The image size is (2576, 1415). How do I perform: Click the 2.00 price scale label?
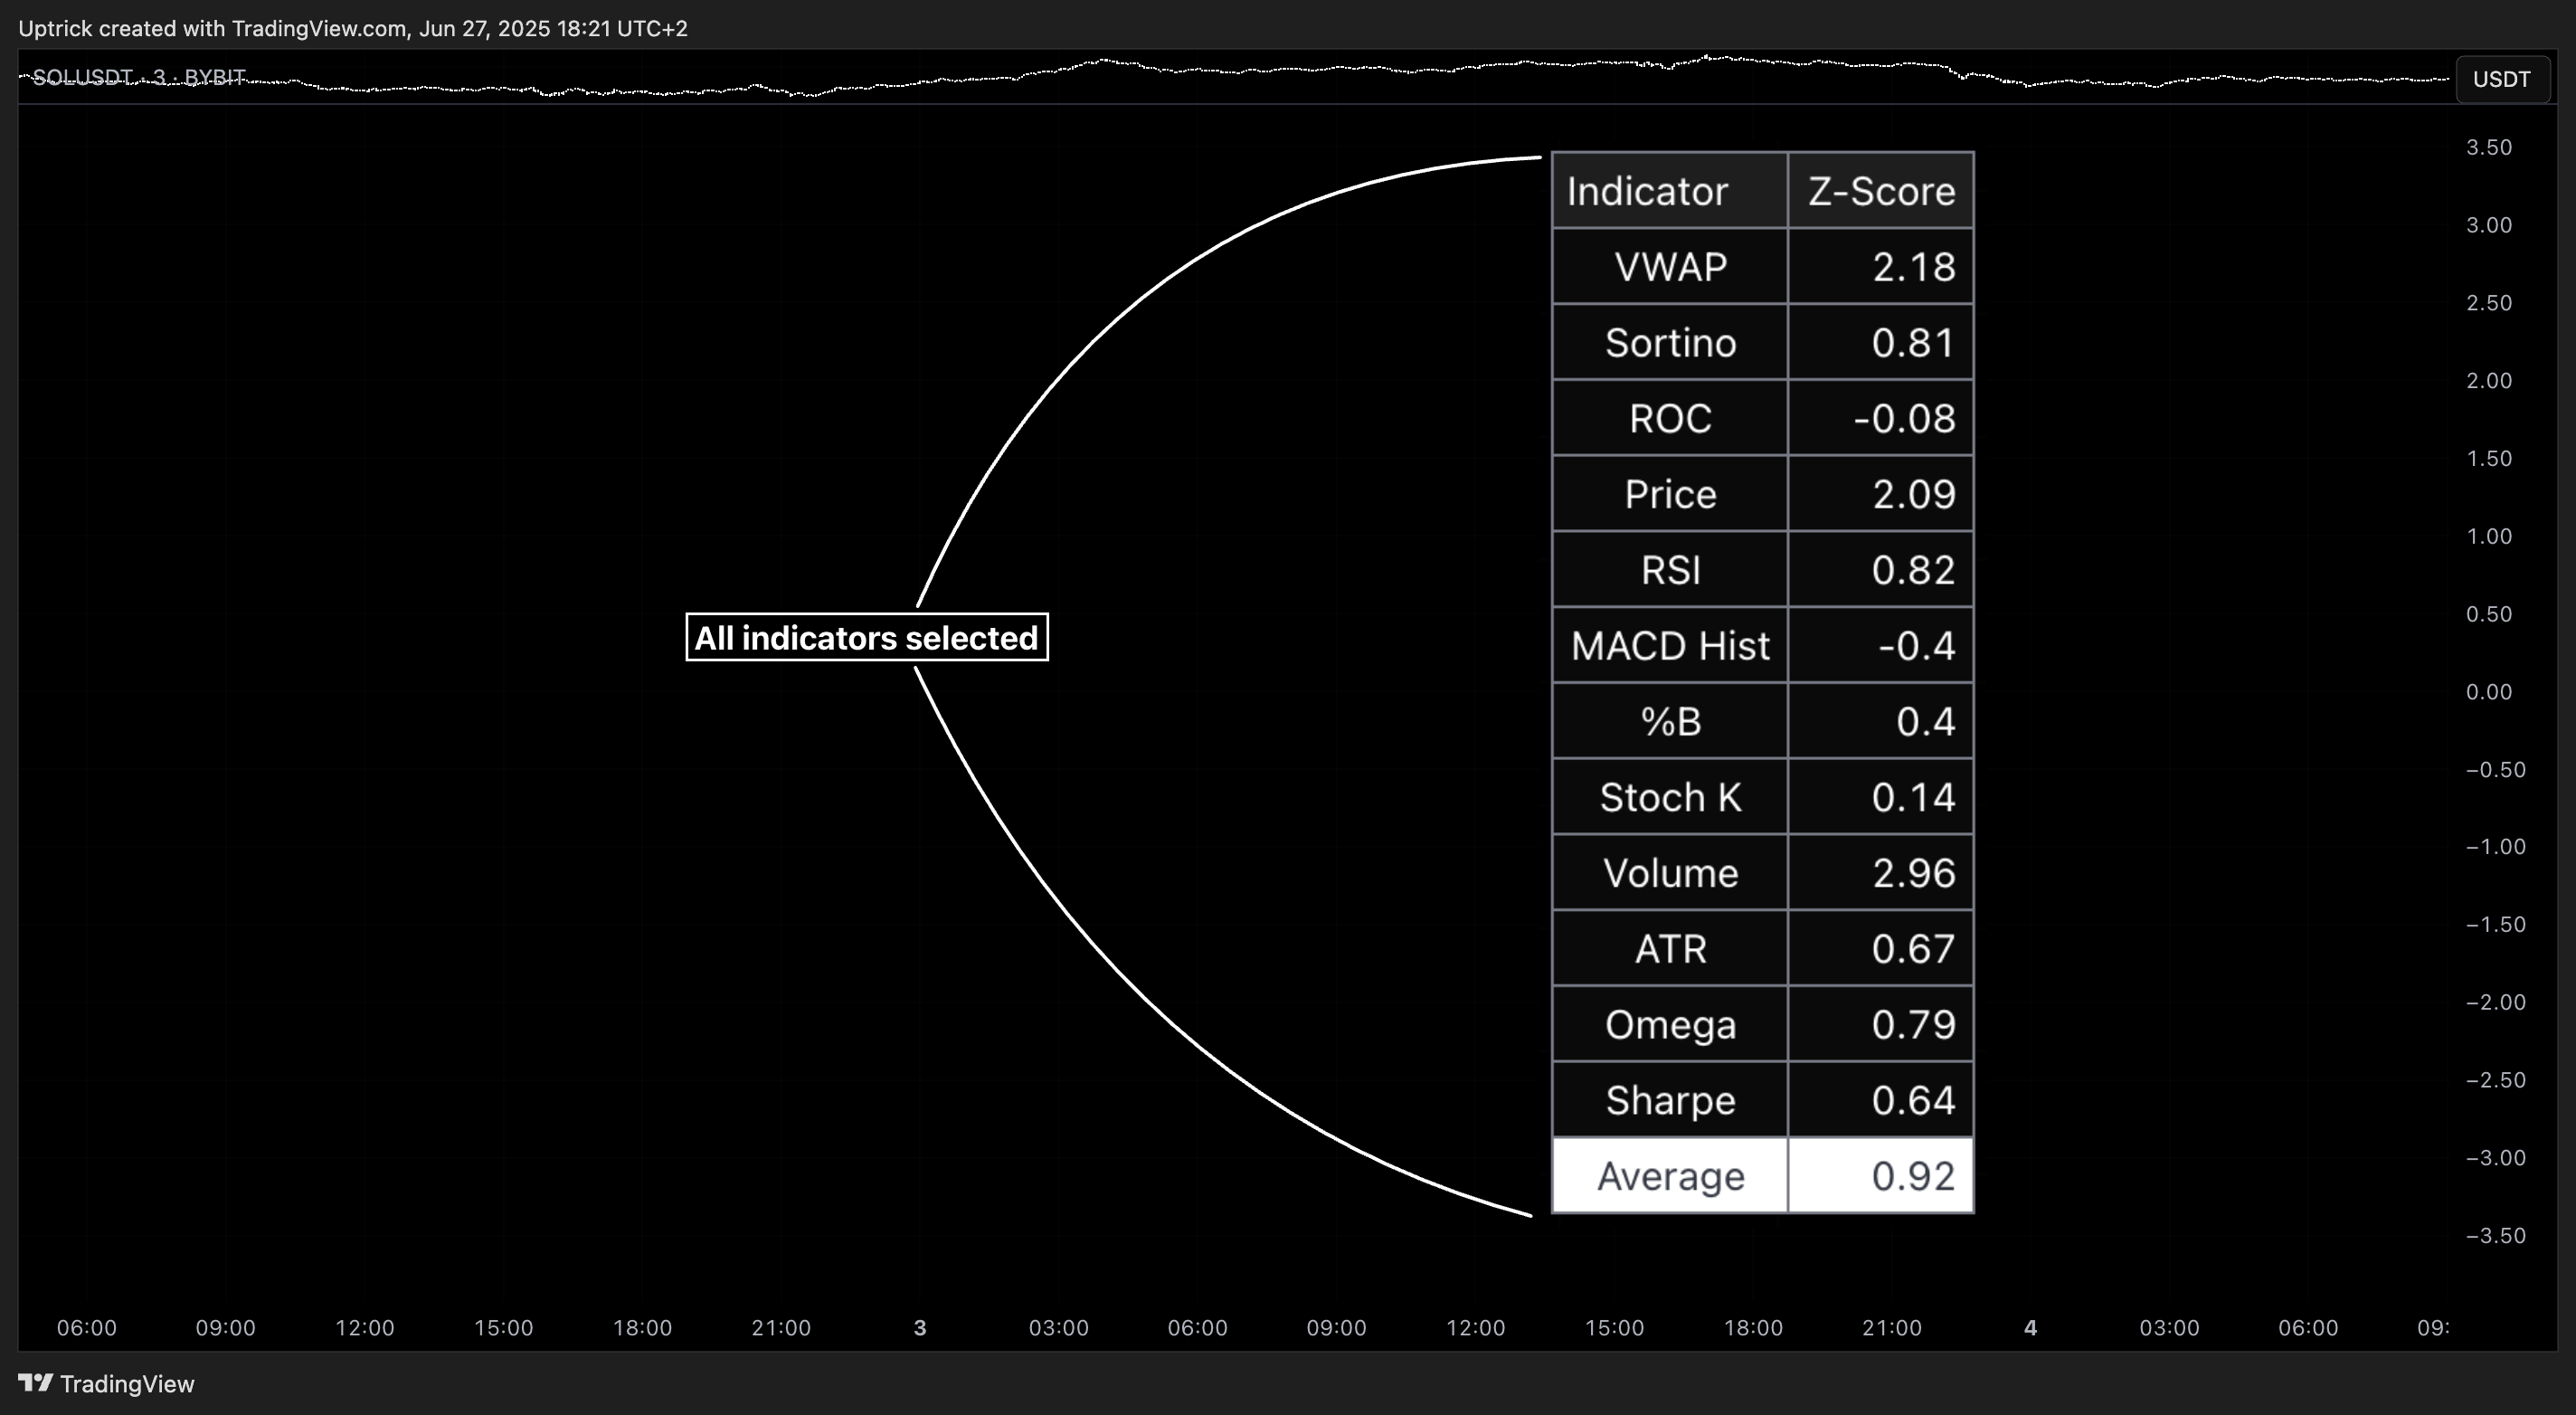[x=2488, y=380]
